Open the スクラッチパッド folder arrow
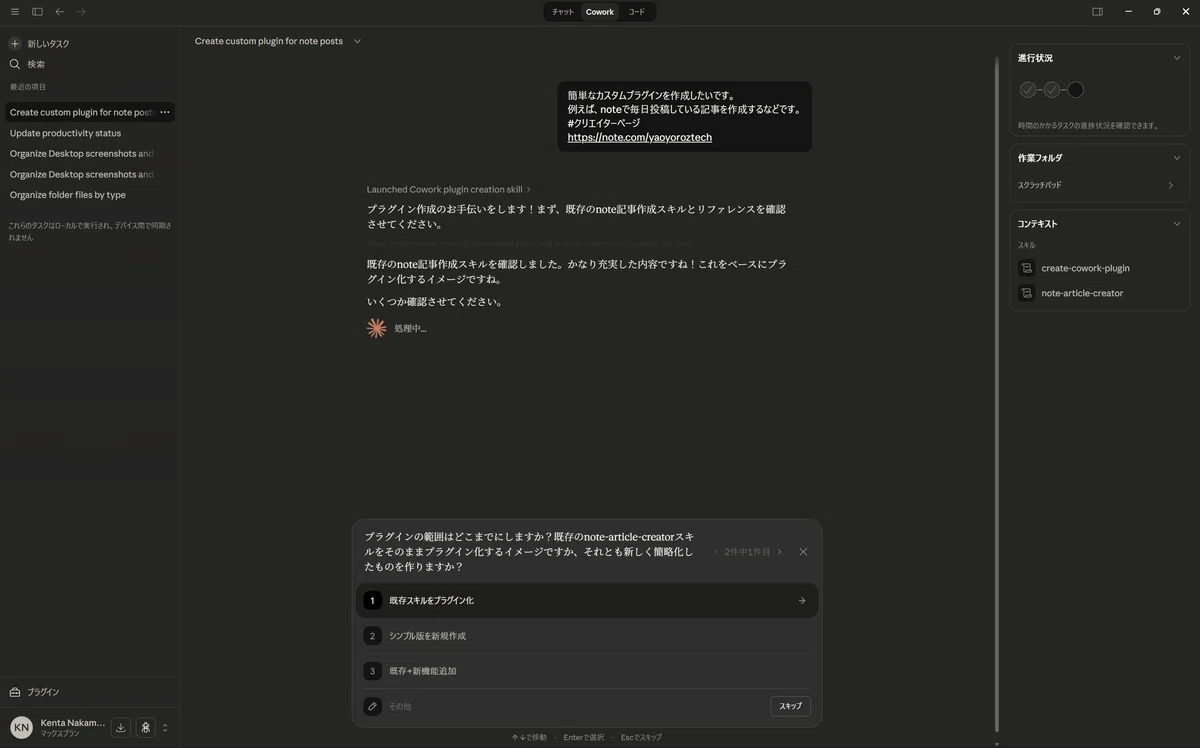1200x748 pixels. coord(1171,185)
